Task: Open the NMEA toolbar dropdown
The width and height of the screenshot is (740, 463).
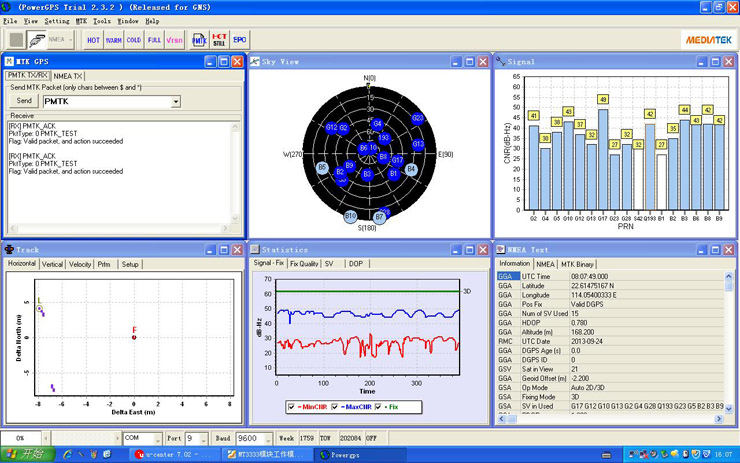Action: point(71,40)
